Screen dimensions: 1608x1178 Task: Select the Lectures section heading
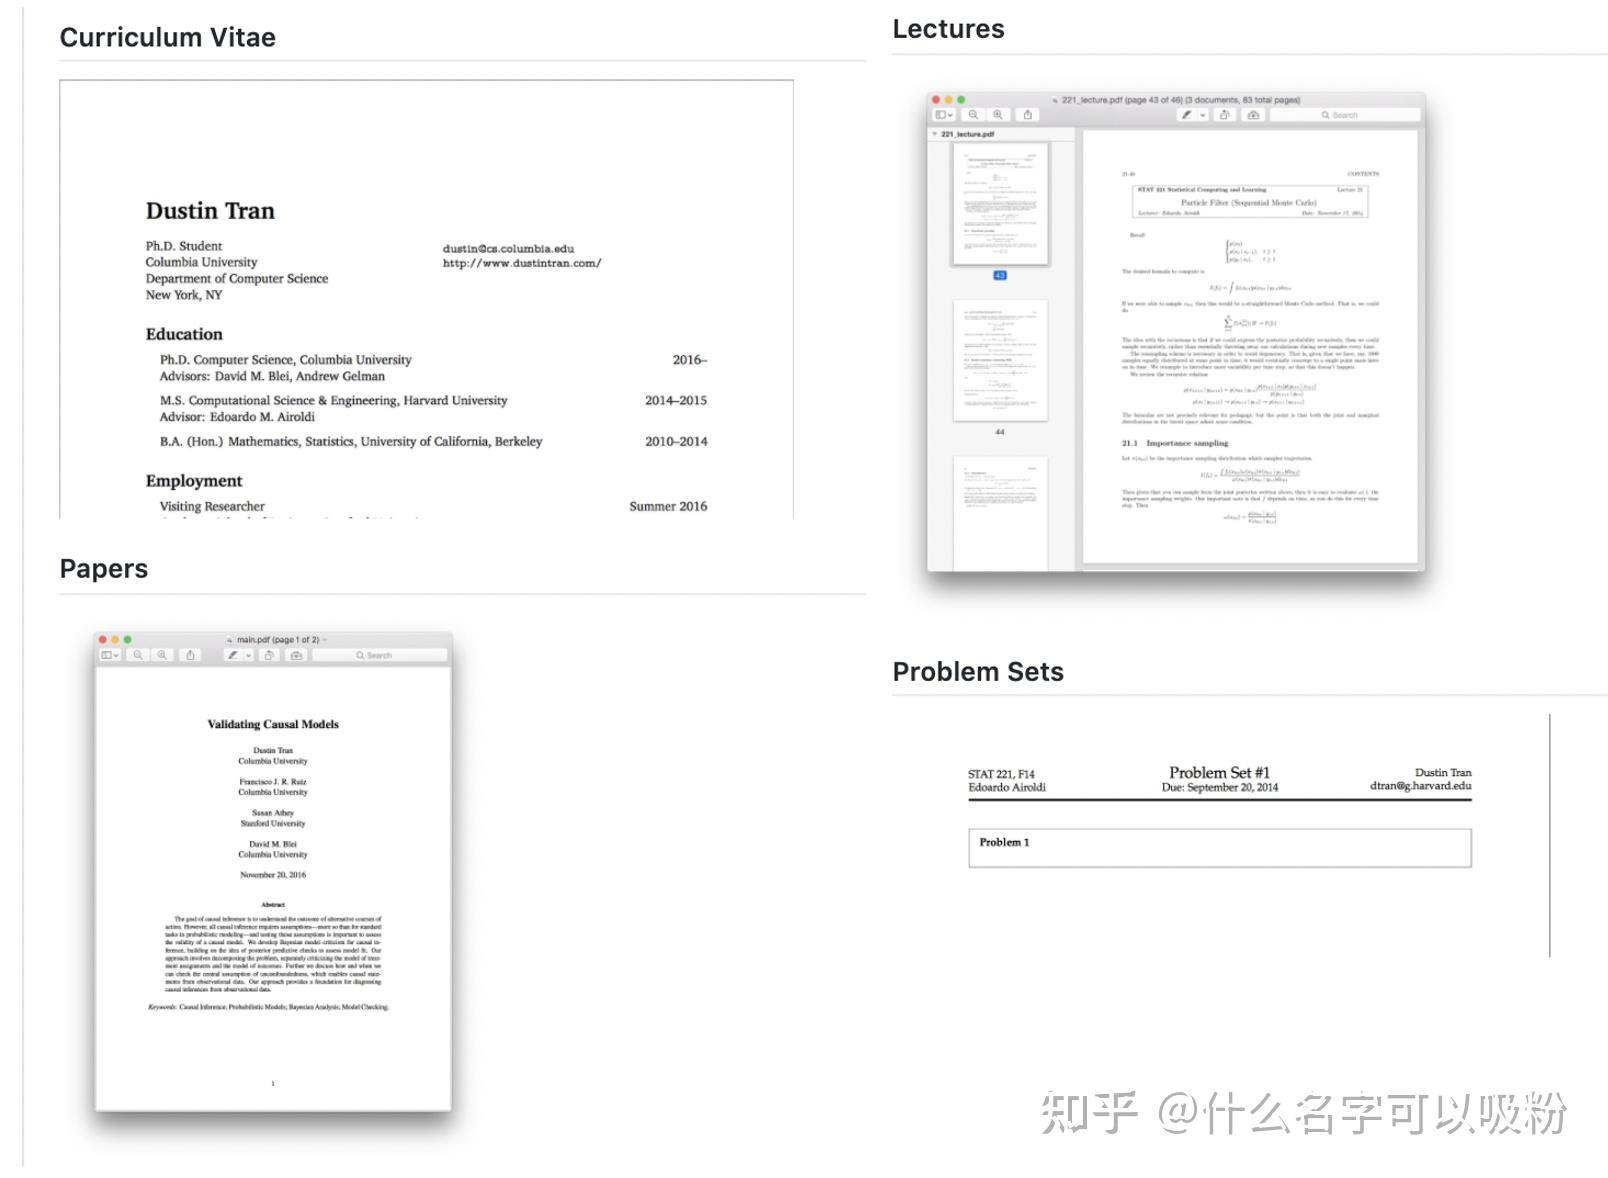pyautogui.click(x=948, y=29)
